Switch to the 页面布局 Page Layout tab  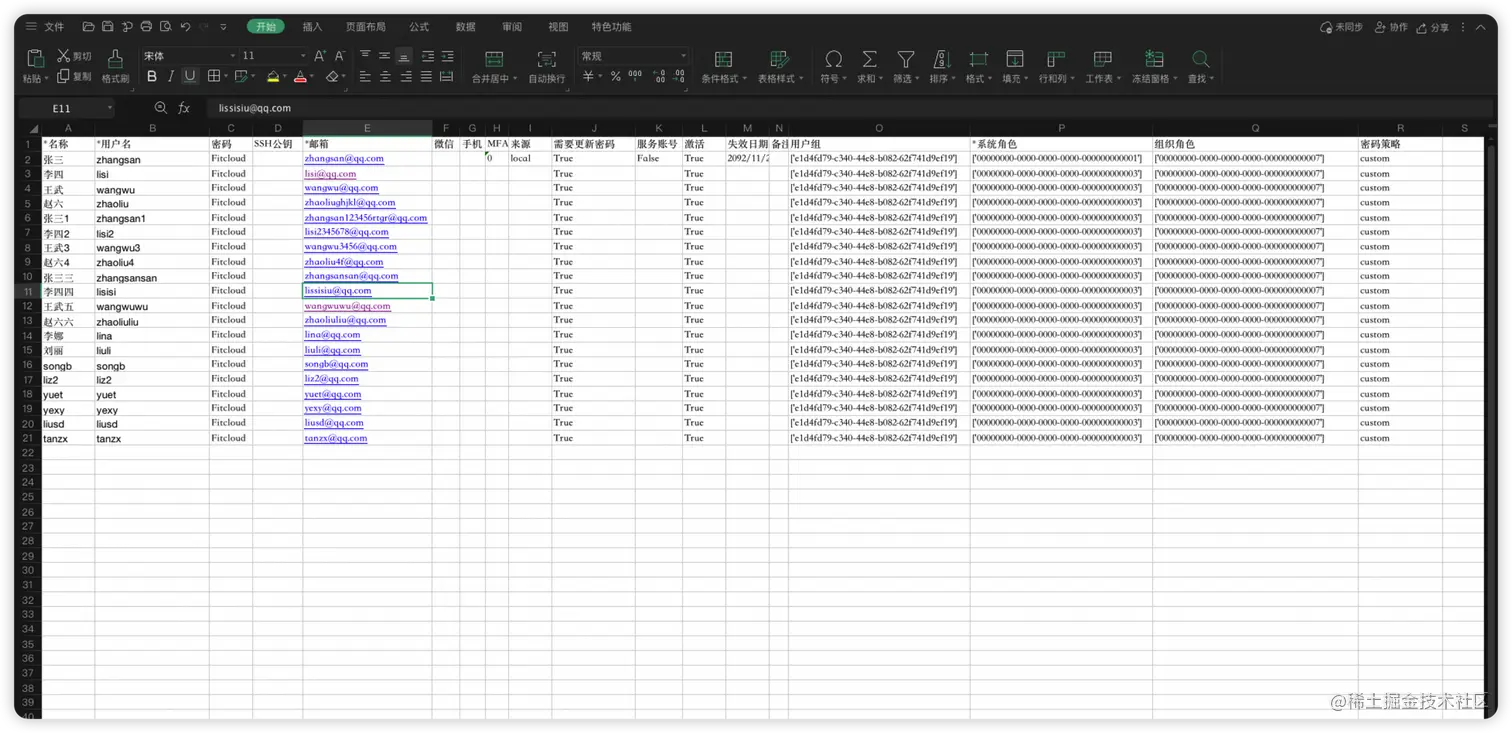pos(365,27)
